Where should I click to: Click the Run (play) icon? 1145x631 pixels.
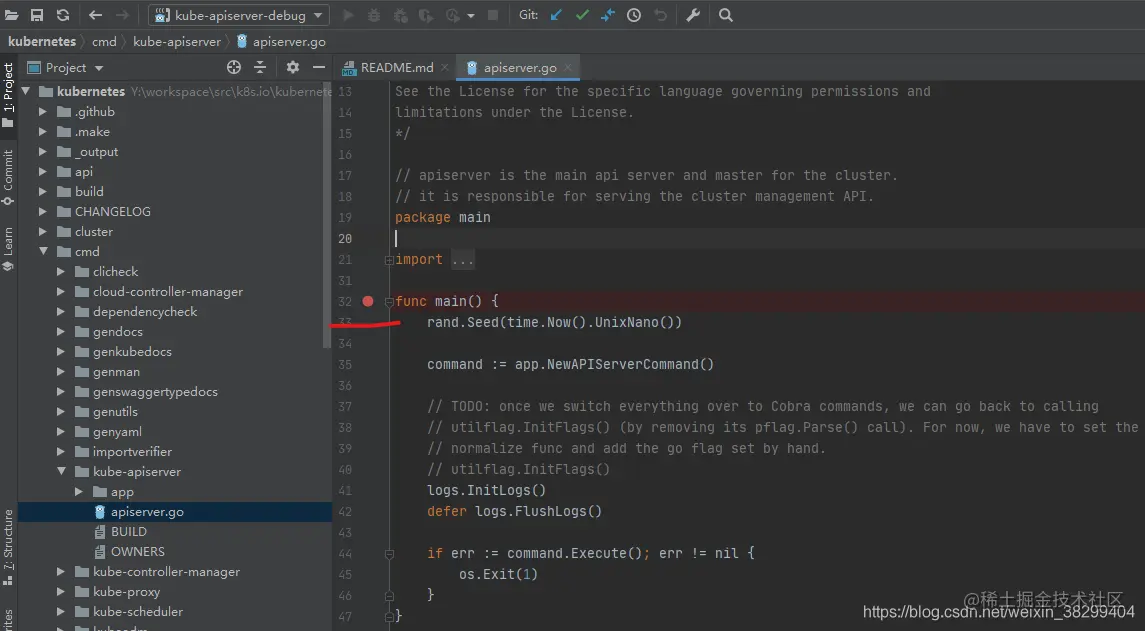349,15
